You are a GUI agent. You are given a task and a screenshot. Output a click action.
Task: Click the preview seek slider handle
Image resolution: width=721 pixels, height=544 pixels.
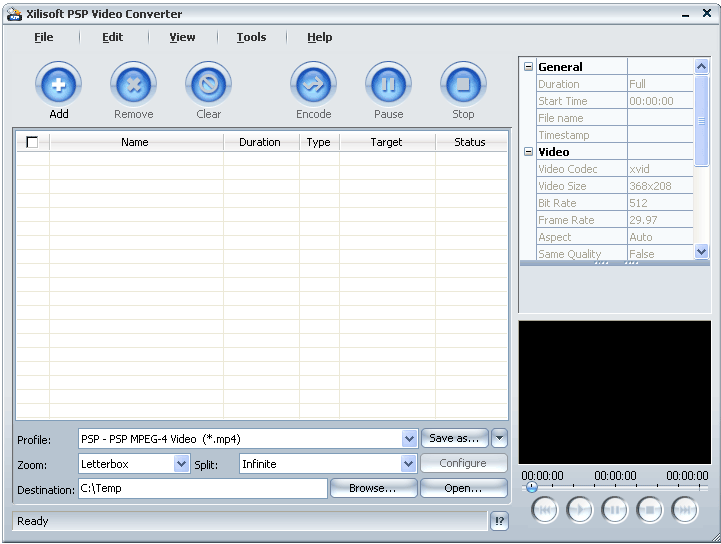[532, 488]
